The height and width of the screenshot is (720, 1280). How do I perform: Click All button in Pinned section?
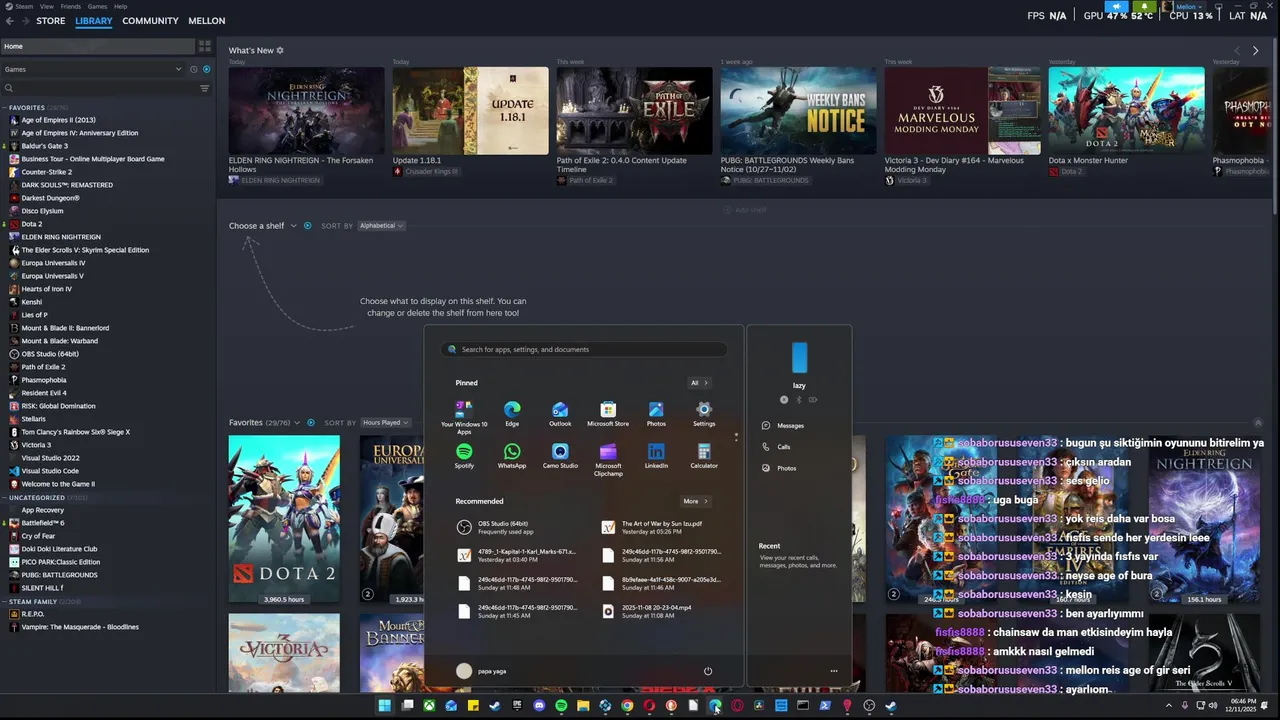point(699,383)
